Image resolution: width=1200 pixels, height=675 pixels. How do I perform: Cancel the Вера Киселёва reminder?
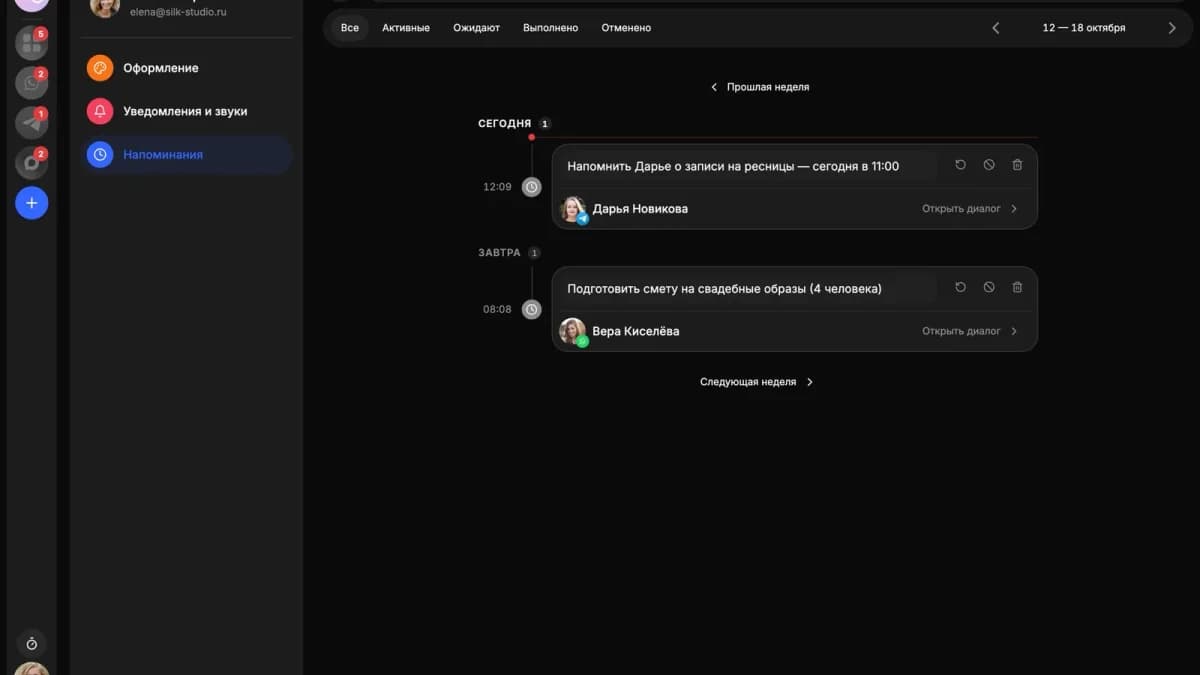(989, 287)
